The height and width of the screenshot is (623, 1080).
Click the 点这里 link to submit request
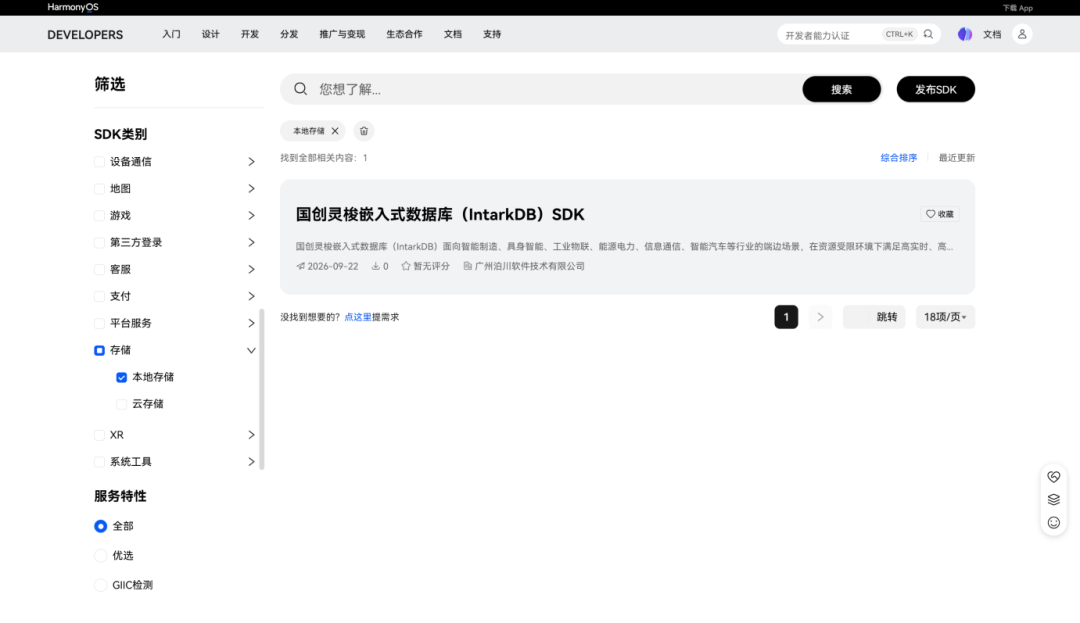point(357,317)
